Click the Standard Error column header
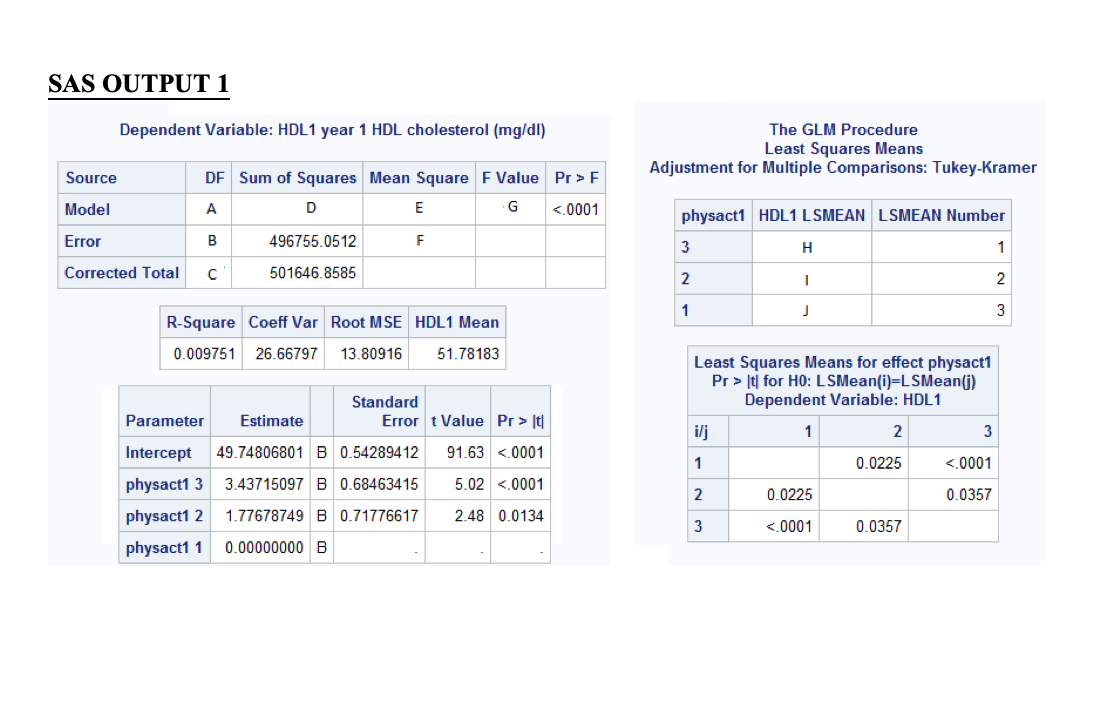 (385, 411)
